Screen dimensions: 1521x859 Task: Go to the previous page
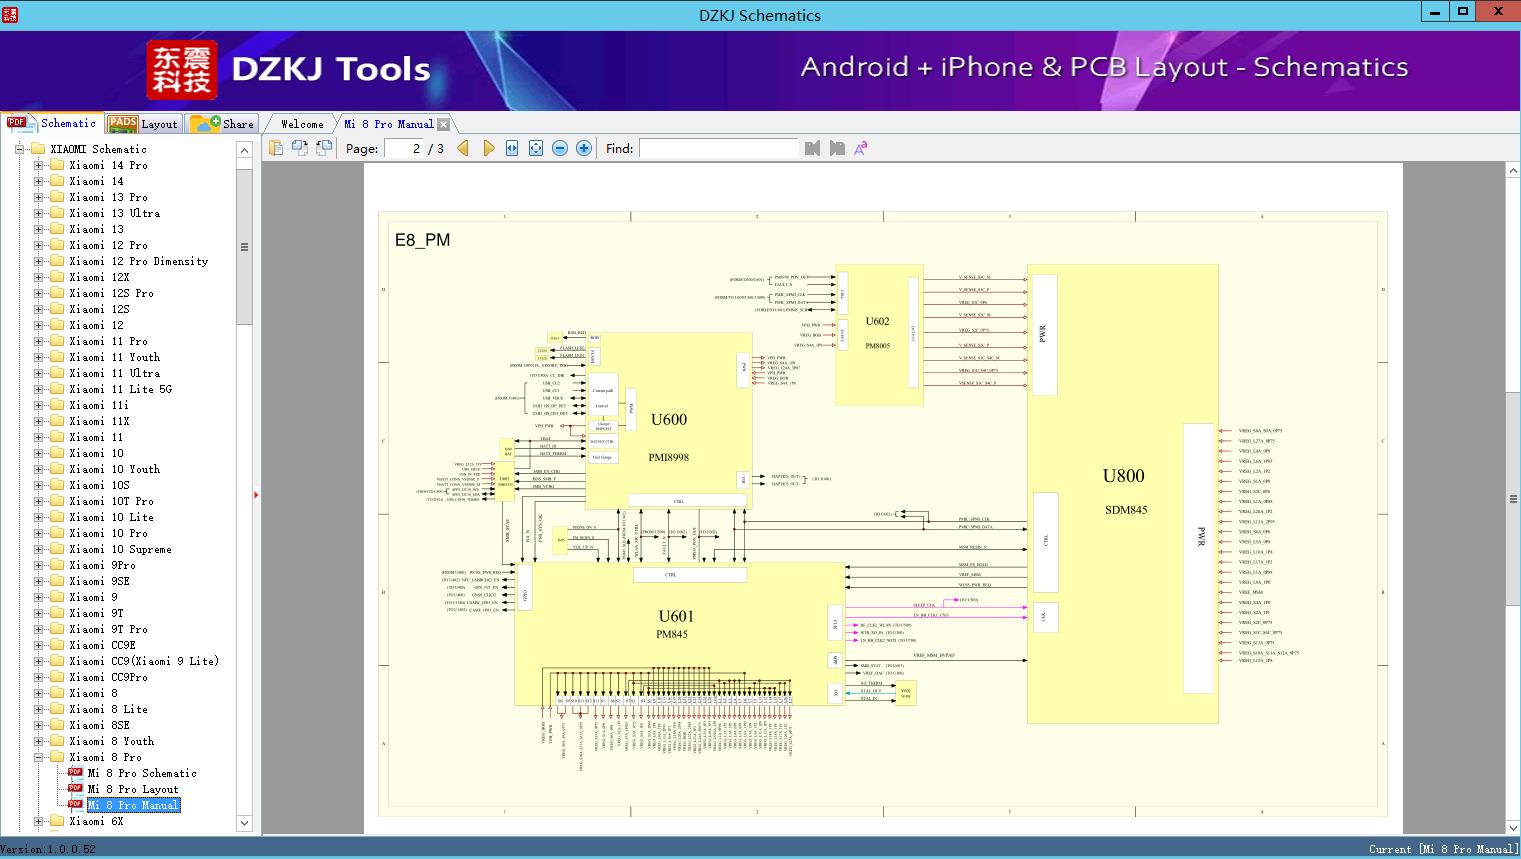(463, 148)
